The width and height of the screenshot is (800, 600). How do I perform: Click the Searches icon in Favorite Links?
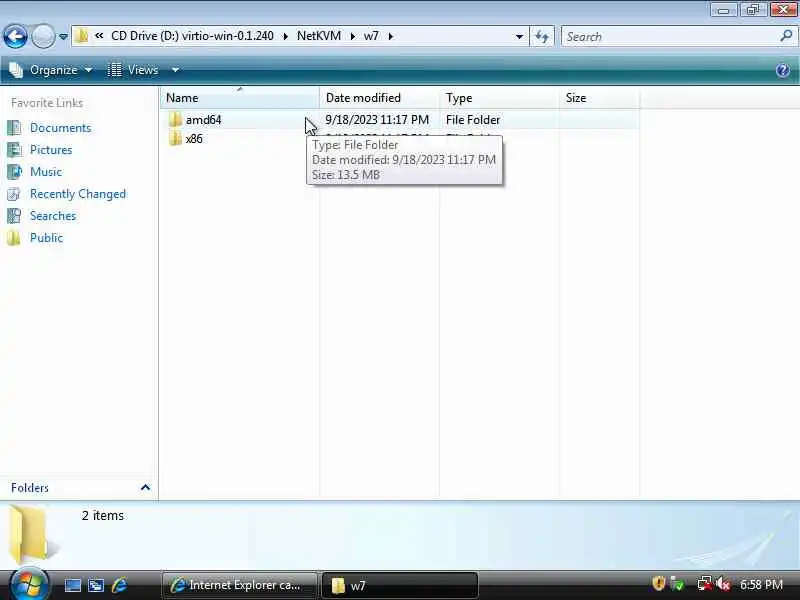point(14,216)
